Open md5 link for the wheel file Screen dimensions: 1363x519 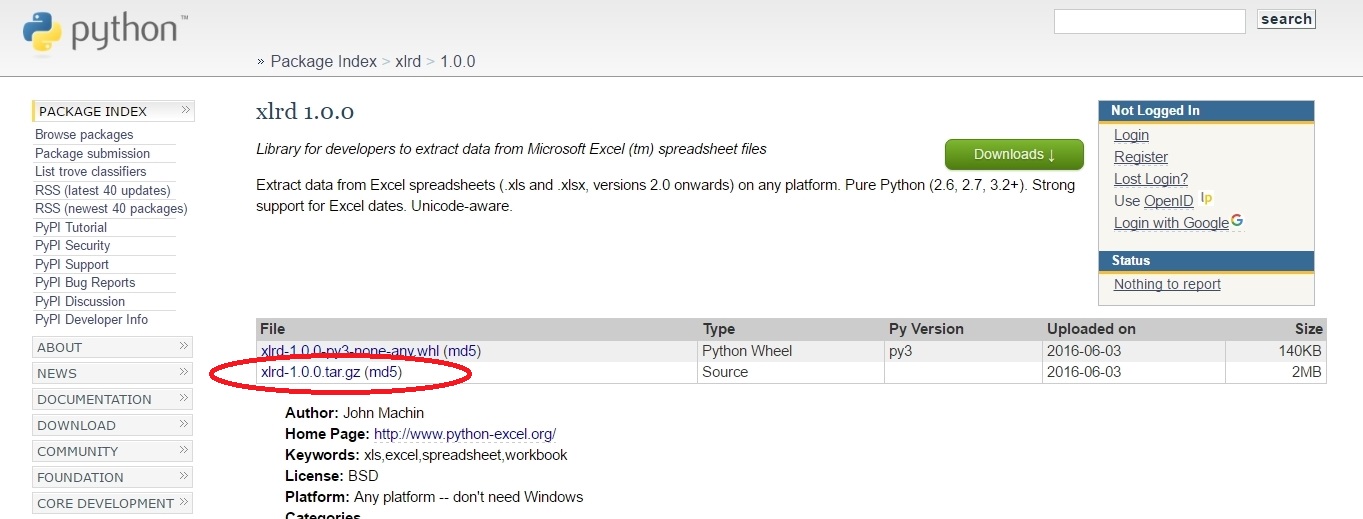click(462, 351)
